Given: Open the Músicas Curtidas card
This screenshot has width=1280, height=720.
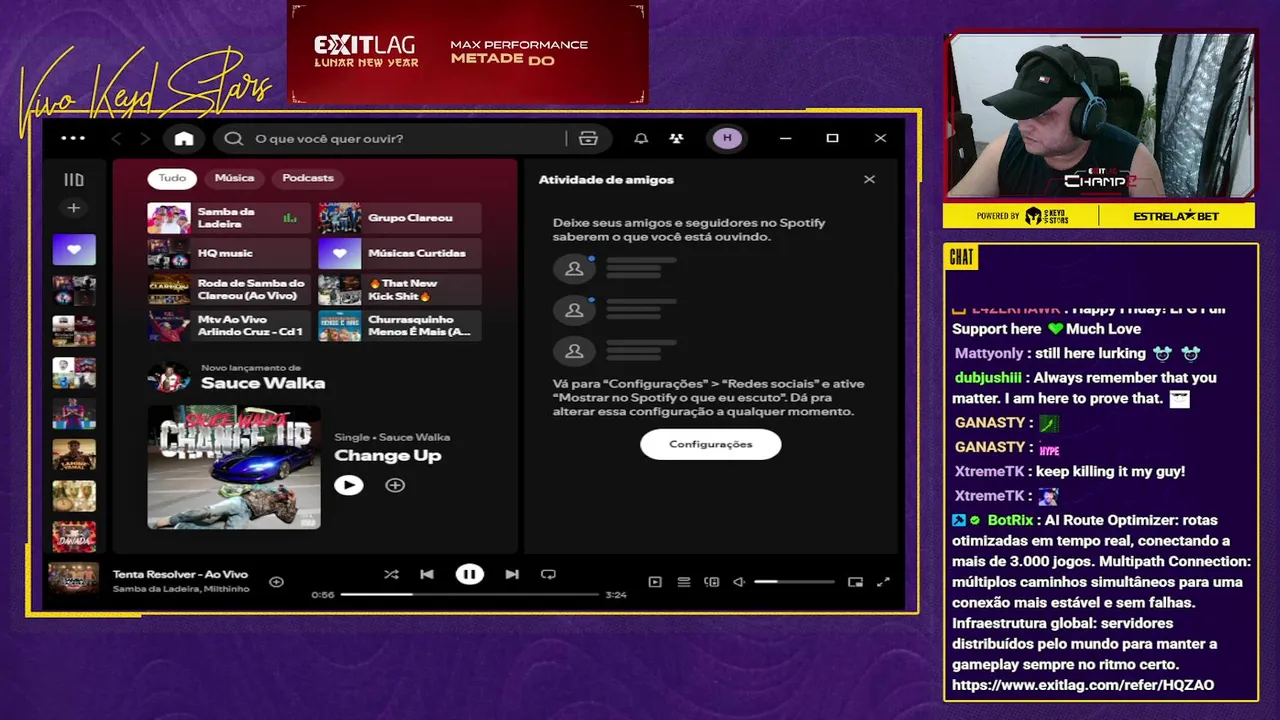Looking at the screenshot, I should [400, 254].
